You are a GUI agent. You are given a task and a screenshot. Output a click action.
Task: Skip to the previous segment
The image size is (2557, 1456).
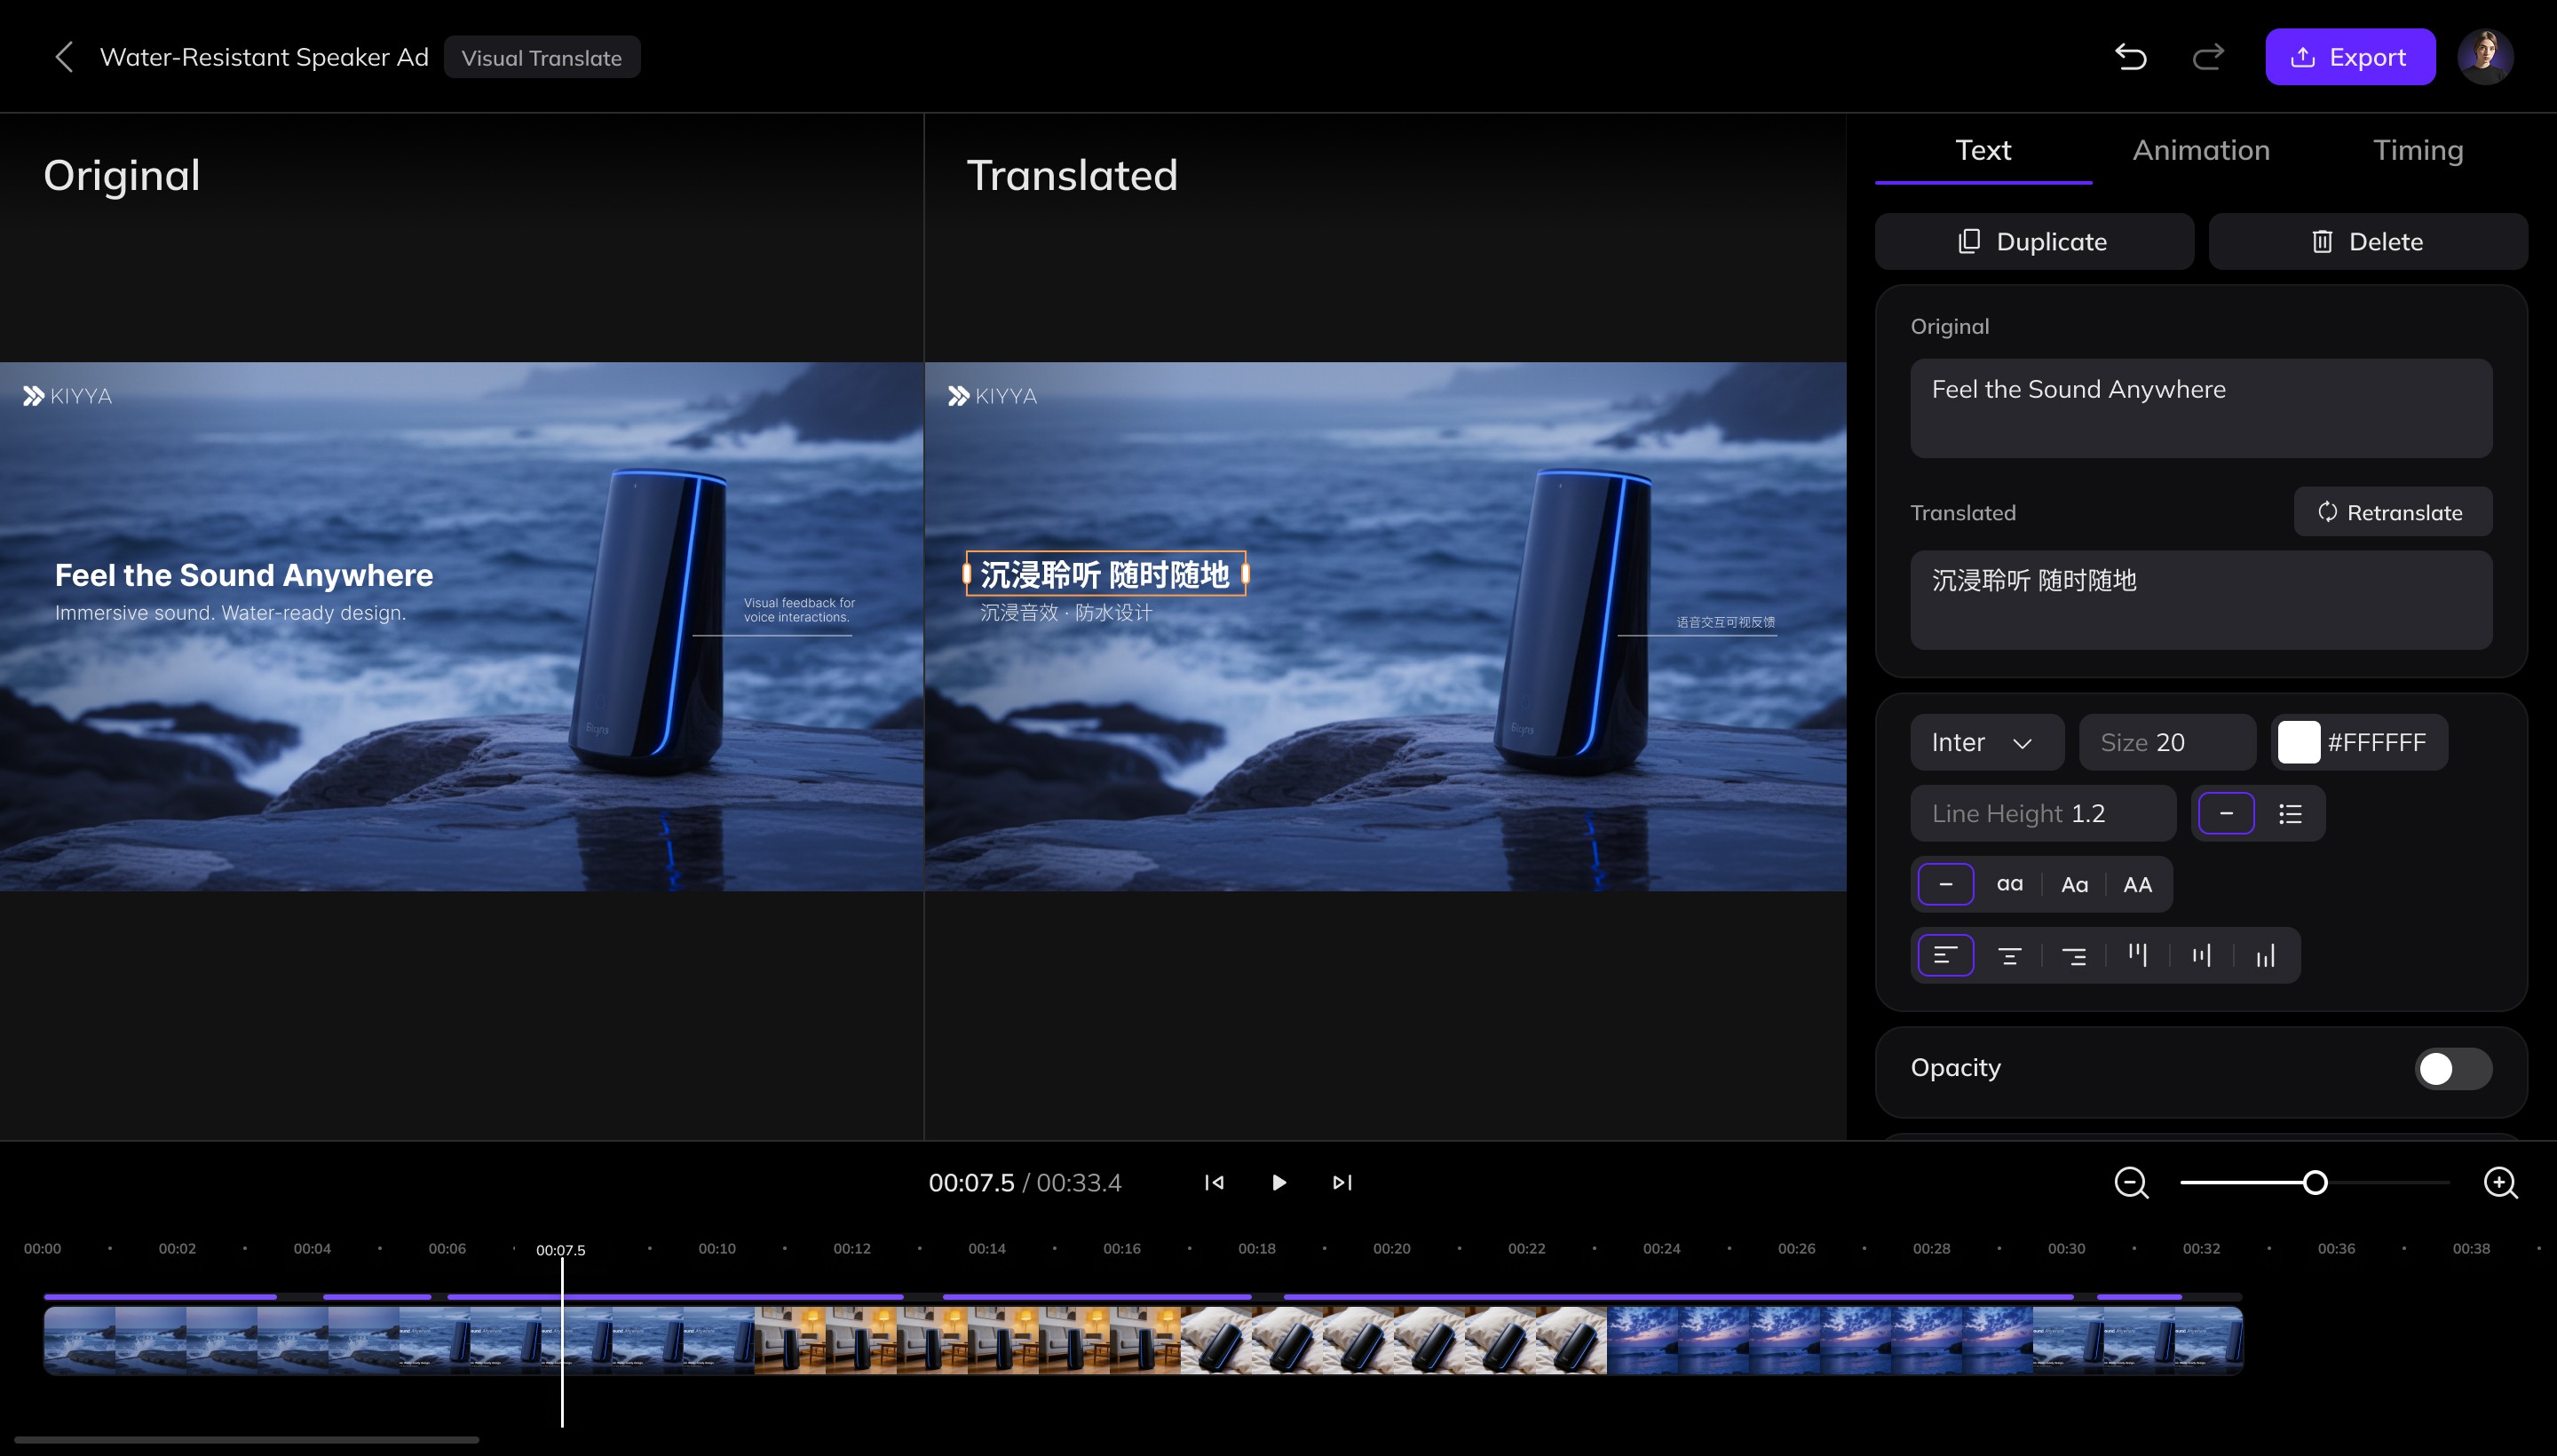coord(1214,1183)
